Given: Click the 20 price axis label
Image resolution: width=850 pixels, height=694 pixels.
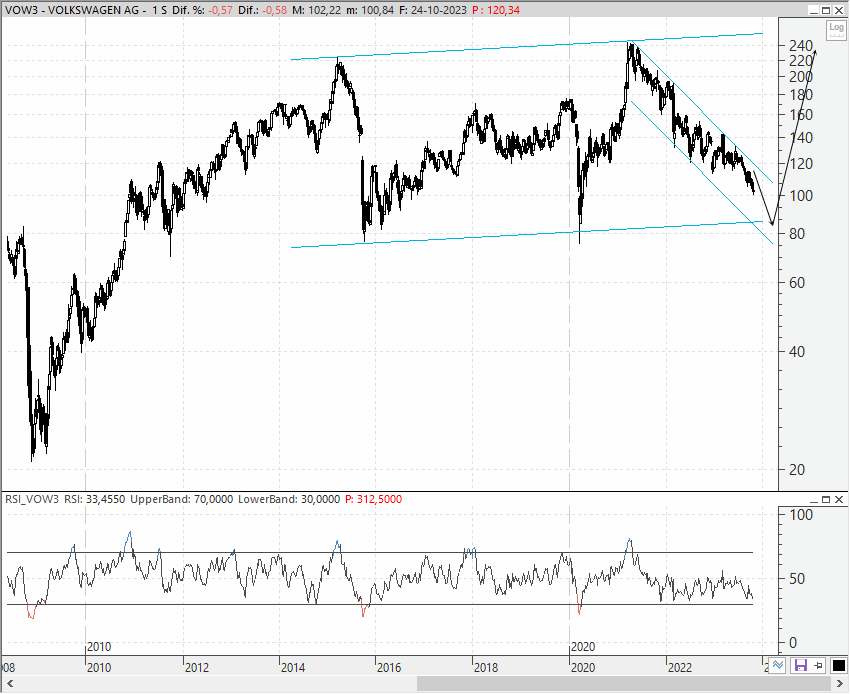Looking at the screenshot, I should tap(797, 470).
